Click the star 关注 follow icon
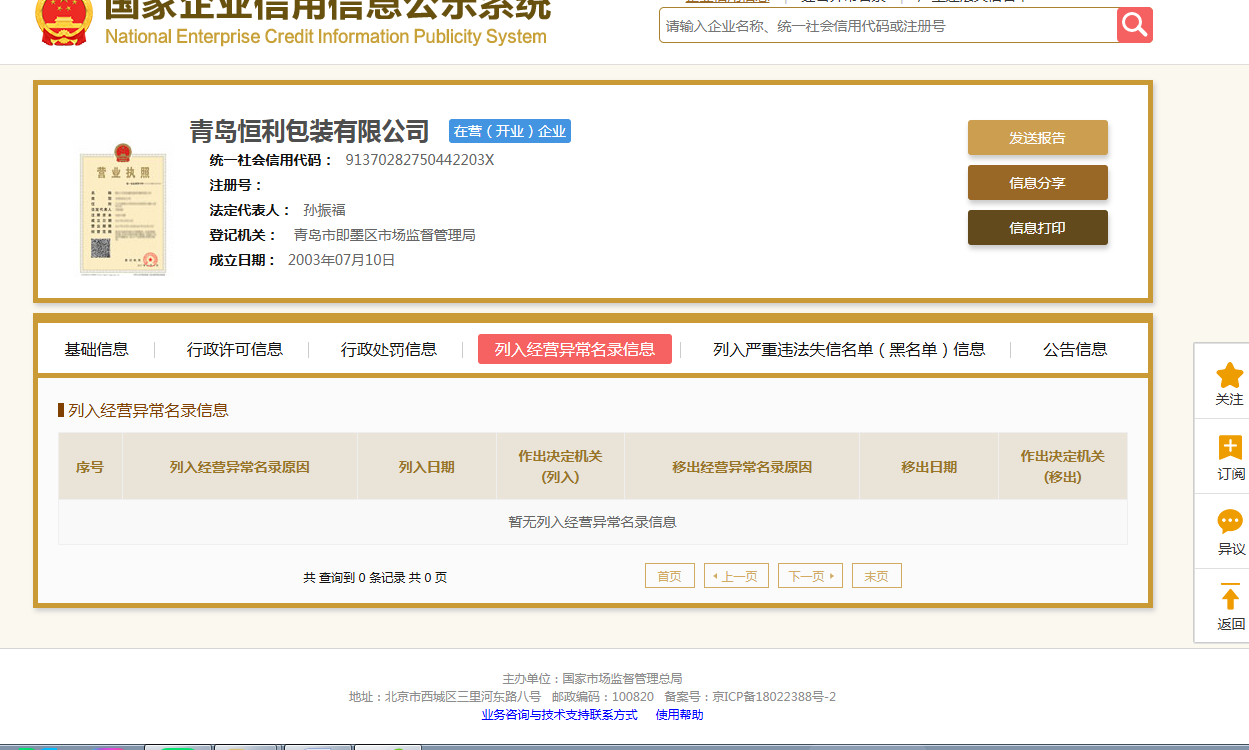Screen dimensions: 1249x750 coord(1229,376)
